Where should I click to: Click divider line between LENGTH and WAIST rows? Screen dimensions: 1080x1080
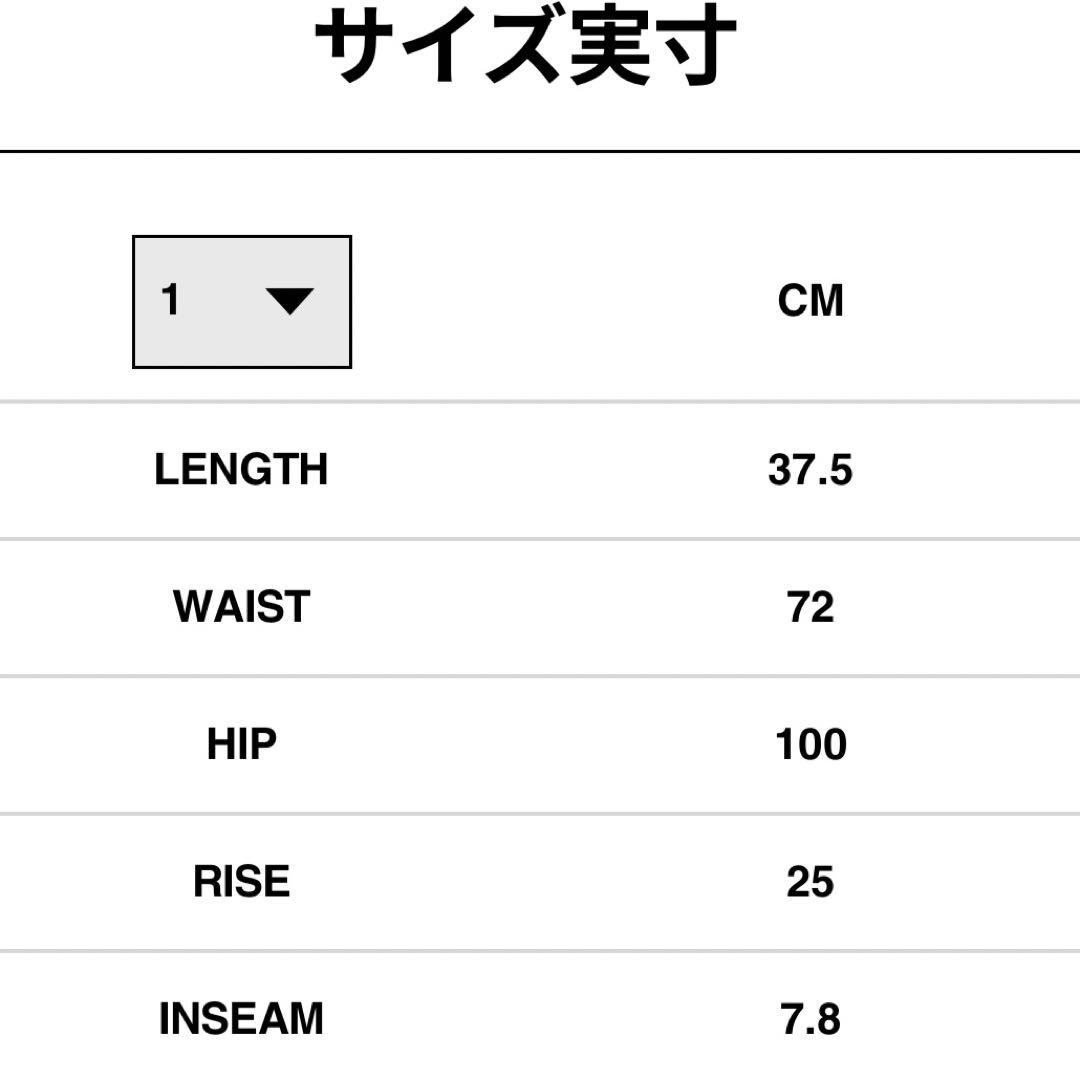540,539
